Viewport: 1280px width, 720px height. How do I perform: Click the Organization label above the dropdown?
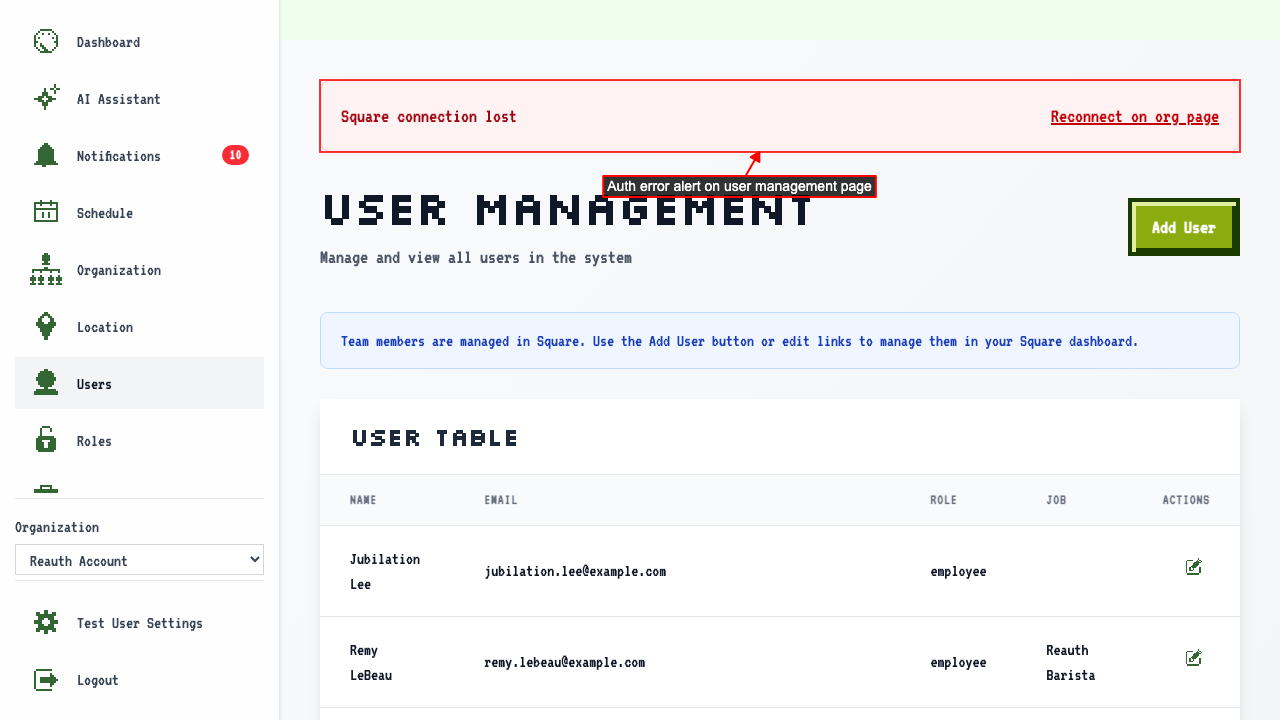(x=57, y=527)
